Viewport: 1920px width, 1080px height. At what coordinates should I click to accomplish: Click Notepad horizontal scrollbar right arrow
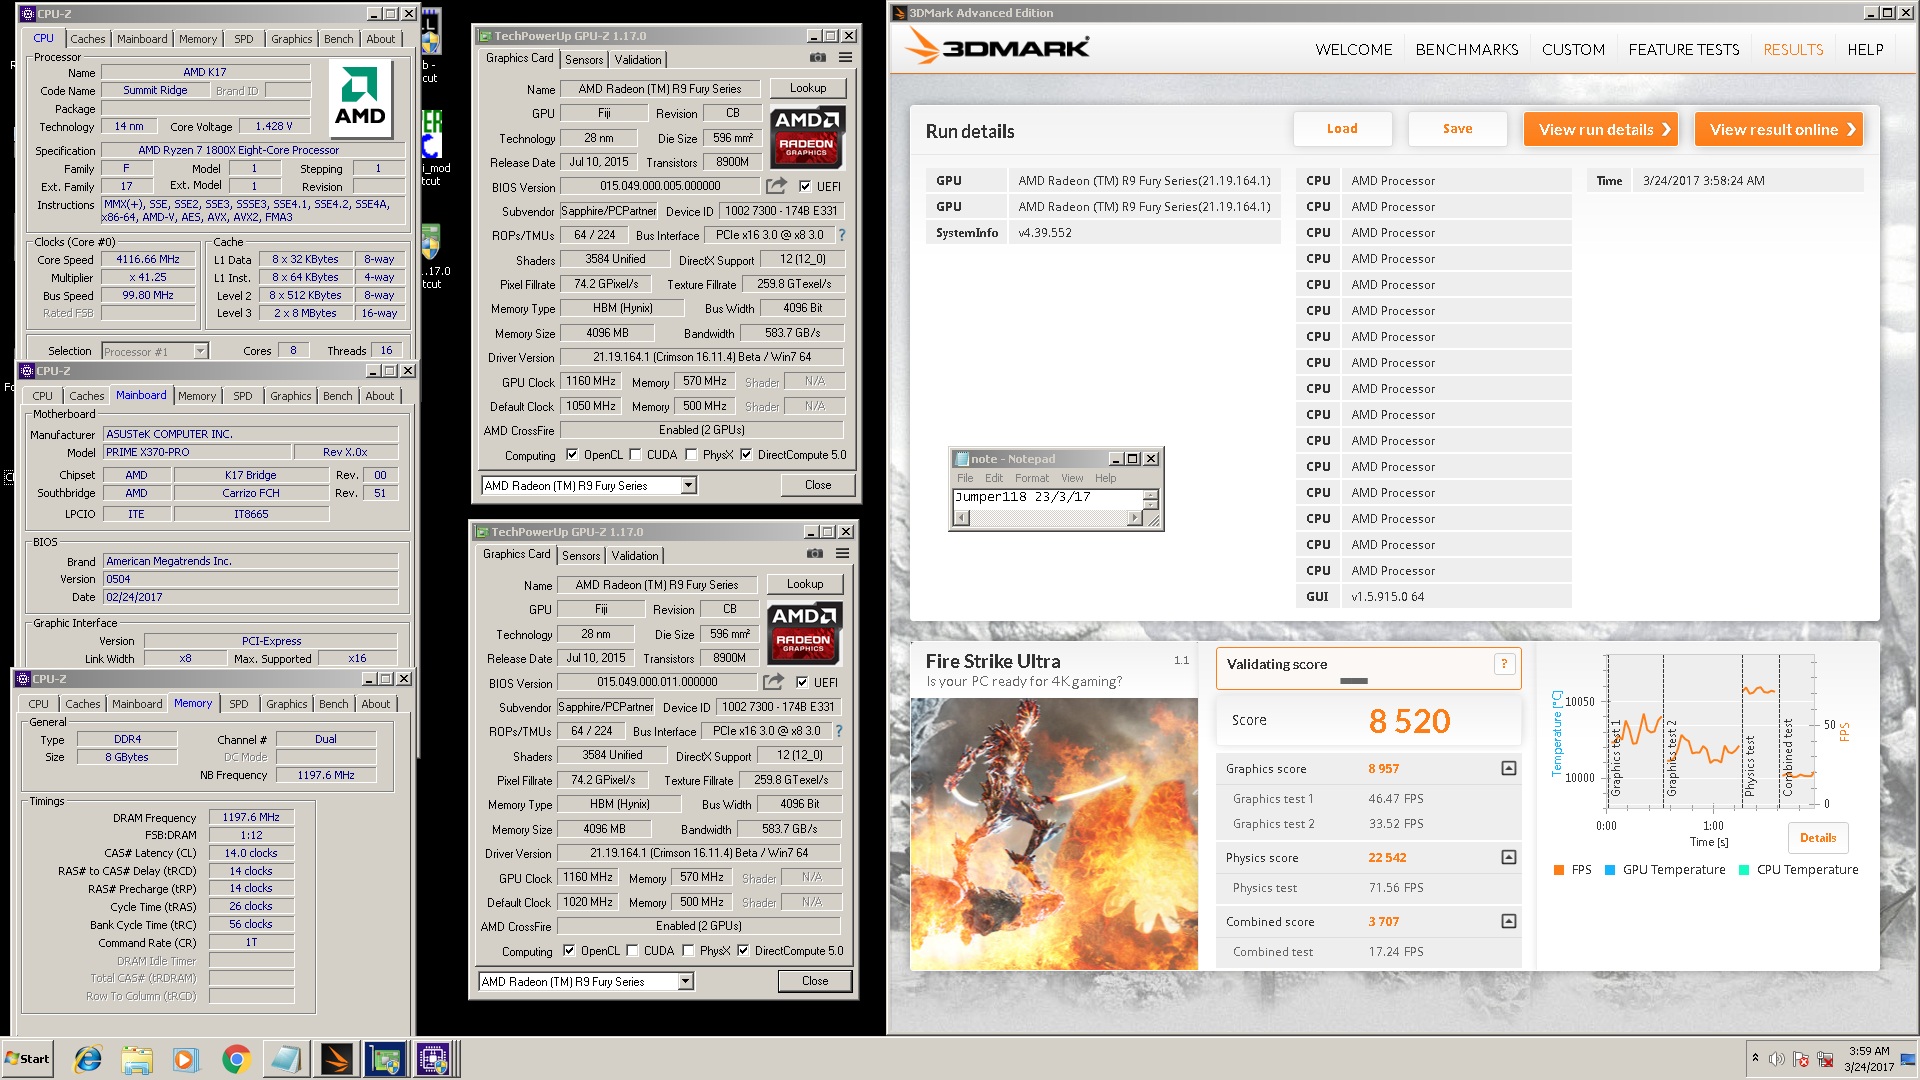point(1134,518)
